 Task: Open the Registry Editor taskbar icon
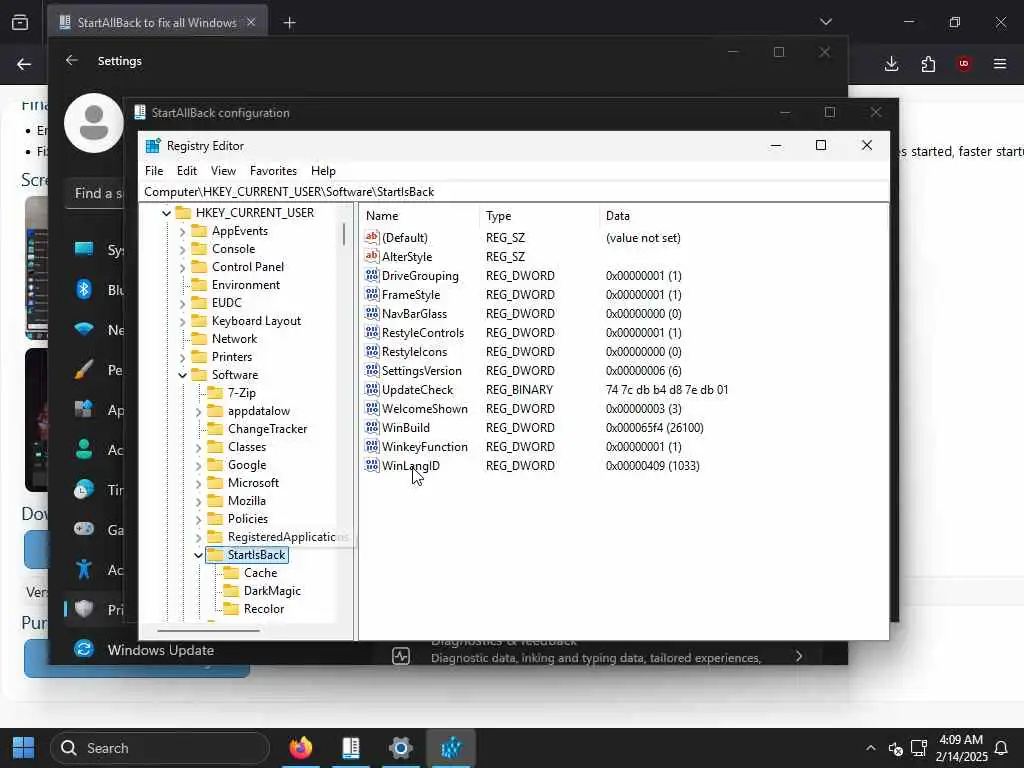coord(451,748)
